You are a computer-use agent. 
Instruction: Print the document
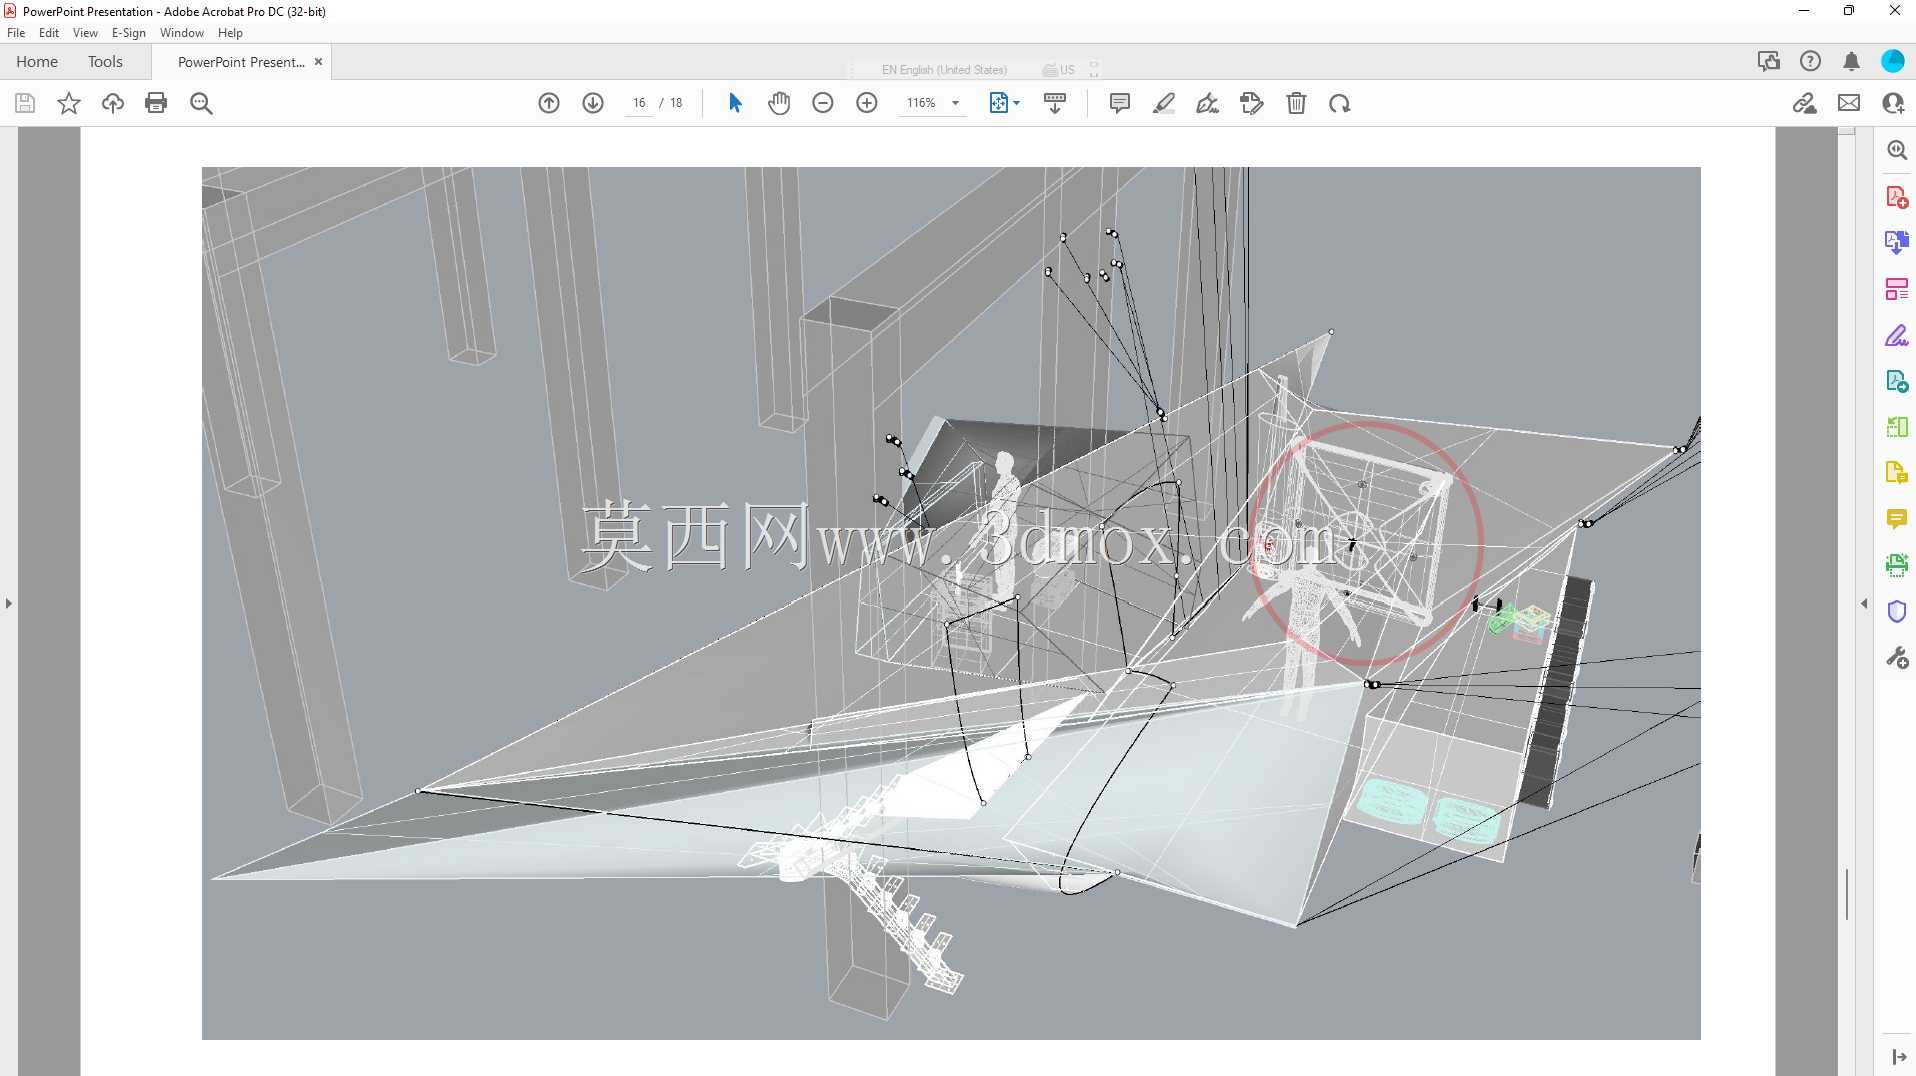tap(156, 103)
